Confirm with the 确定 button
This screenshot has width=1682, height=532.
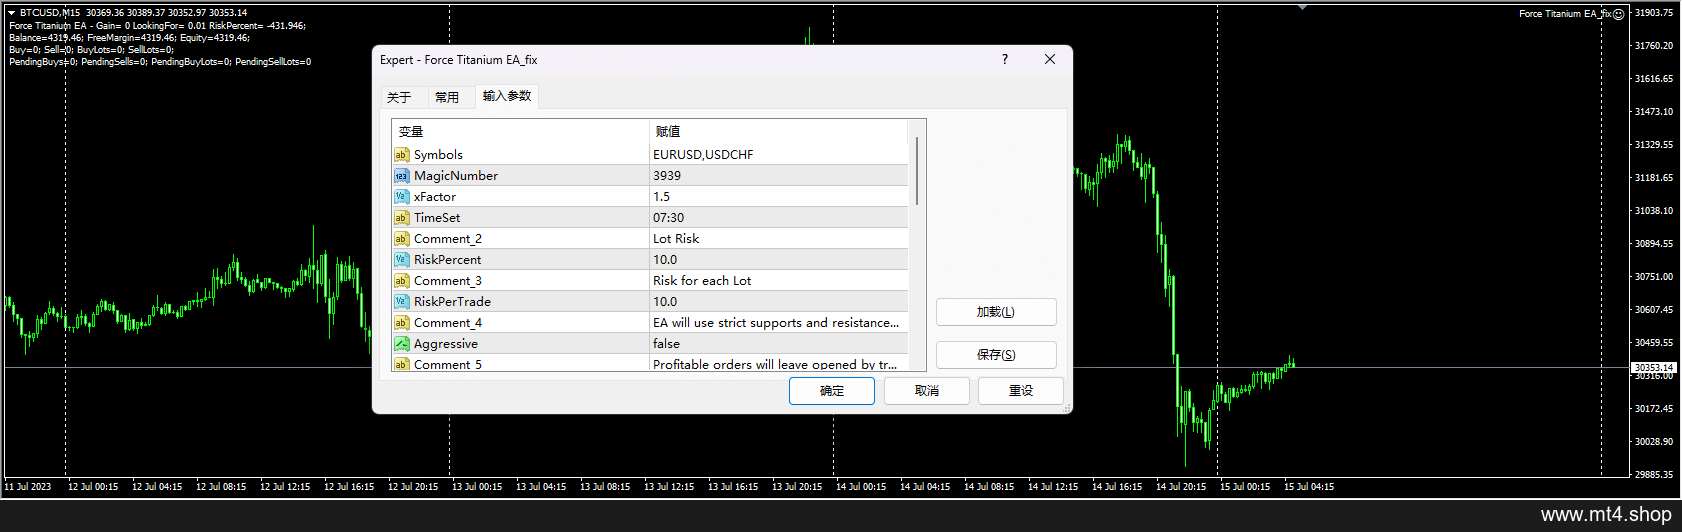tap(832, 391)
